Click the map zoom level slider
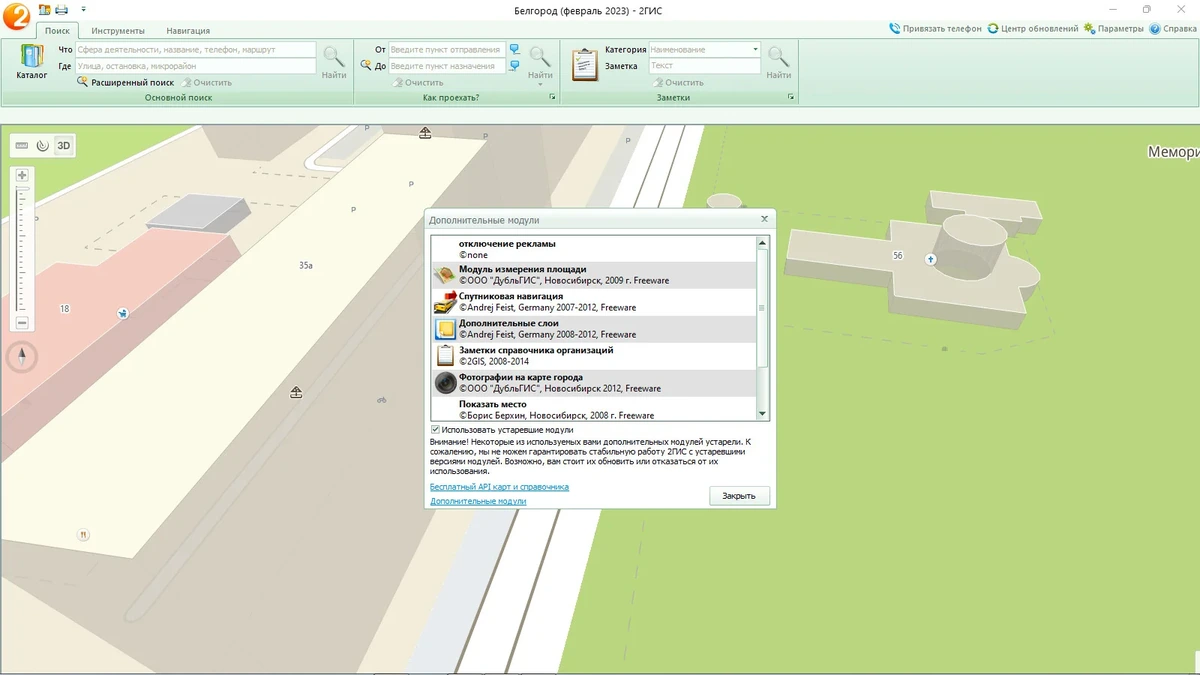 point(22,249)
